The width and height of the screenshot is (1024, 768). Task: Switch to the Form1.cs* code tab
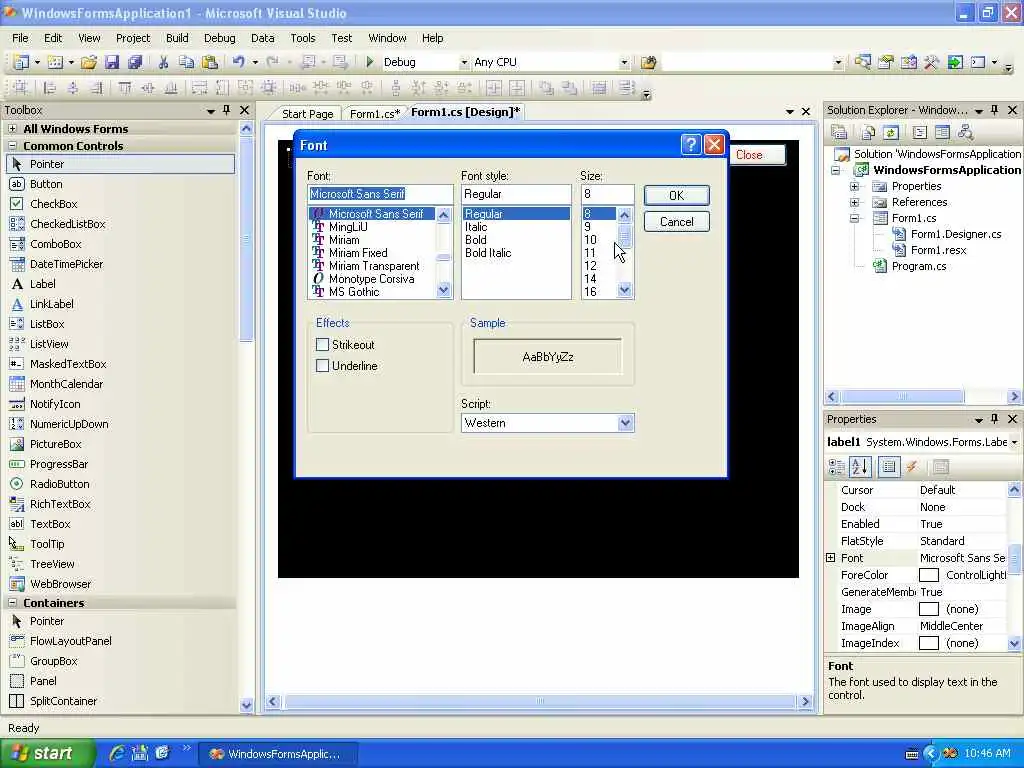[x=375, y=114]
